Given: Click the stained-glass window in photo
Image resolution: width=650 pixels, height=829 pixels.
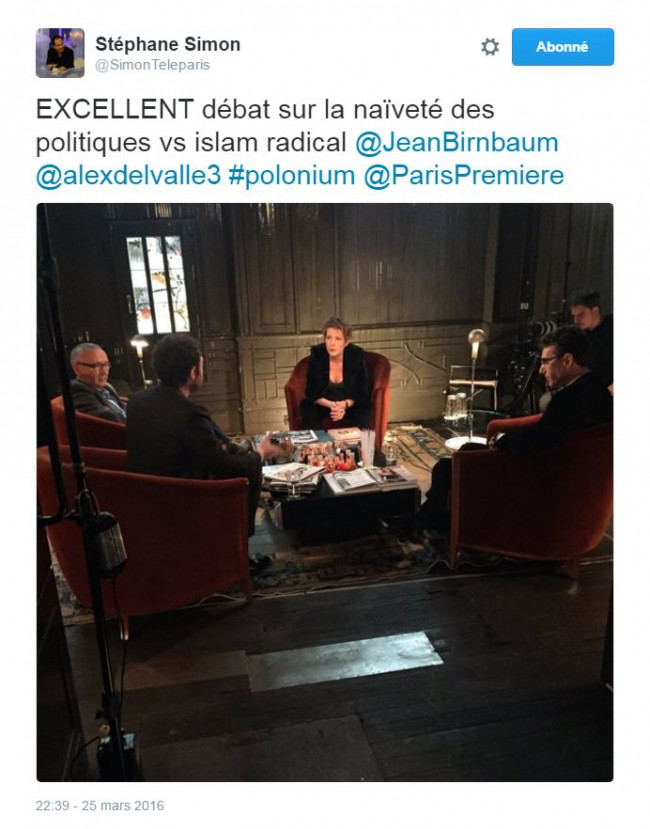Looking at the screenshot, I should (x=157, y=284).
